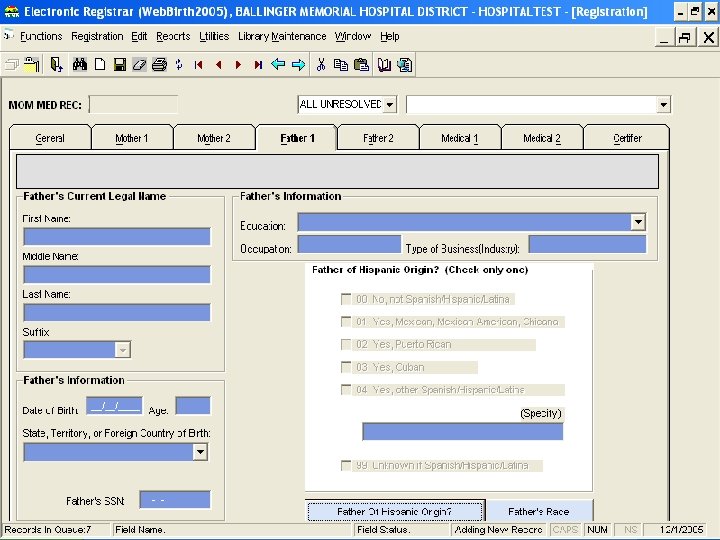Viewport: 720px width, 540px height.
Task: Go to first record
Action: pos(198,65)
